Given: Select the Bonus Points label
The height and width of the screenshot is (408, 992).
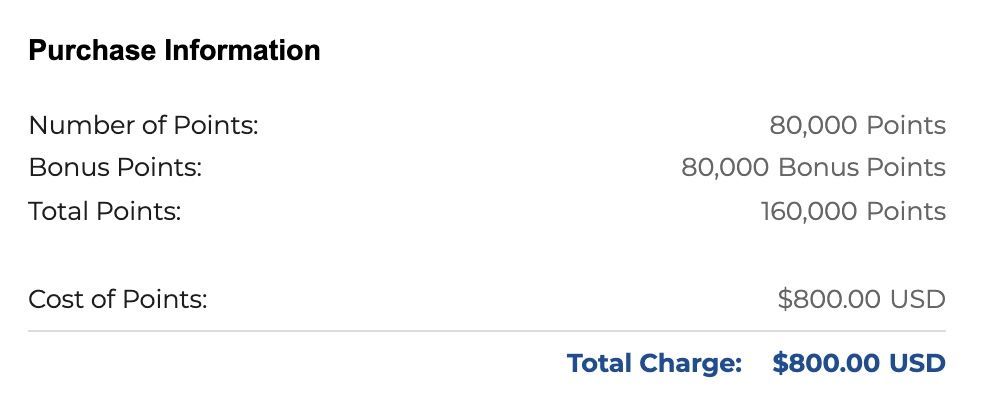Looking at the screenshot, I should click(x=115, y=168).
